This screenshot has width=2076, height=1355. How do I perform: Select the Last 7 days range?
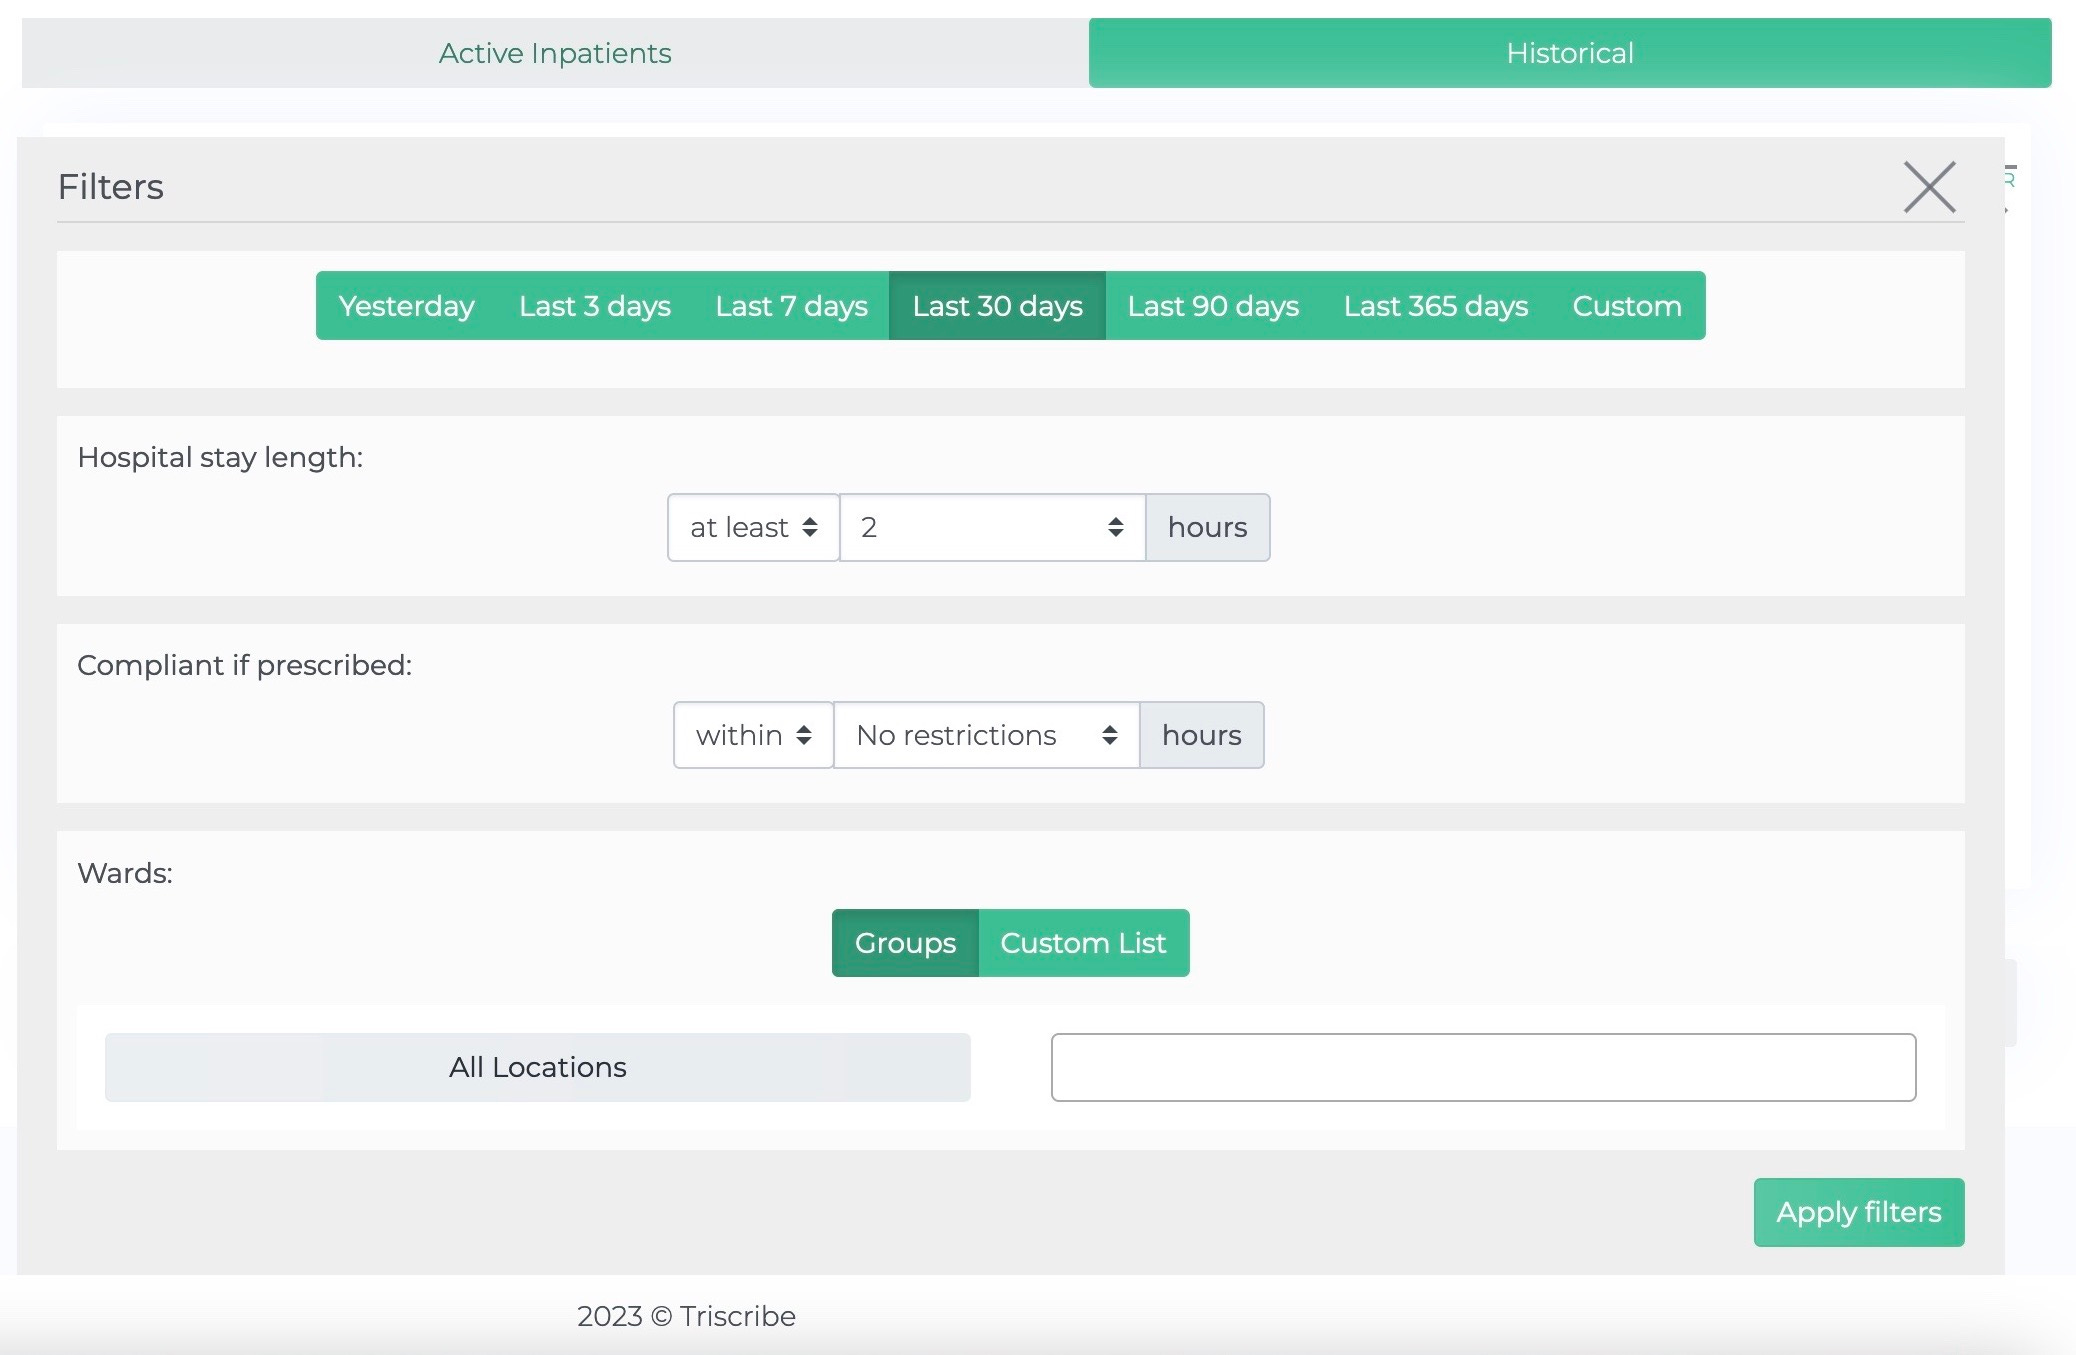click(791, 306)
